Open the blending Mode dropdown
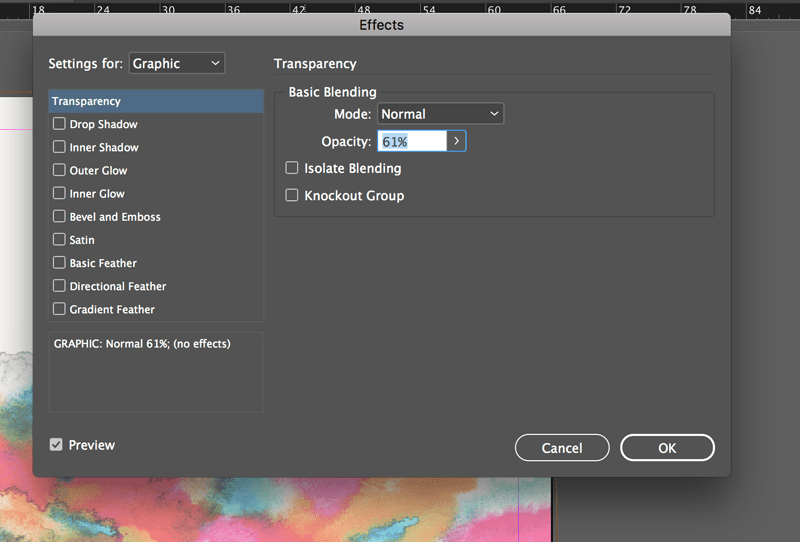The width and height of the screenshot is (800, 542). point(440,114)
